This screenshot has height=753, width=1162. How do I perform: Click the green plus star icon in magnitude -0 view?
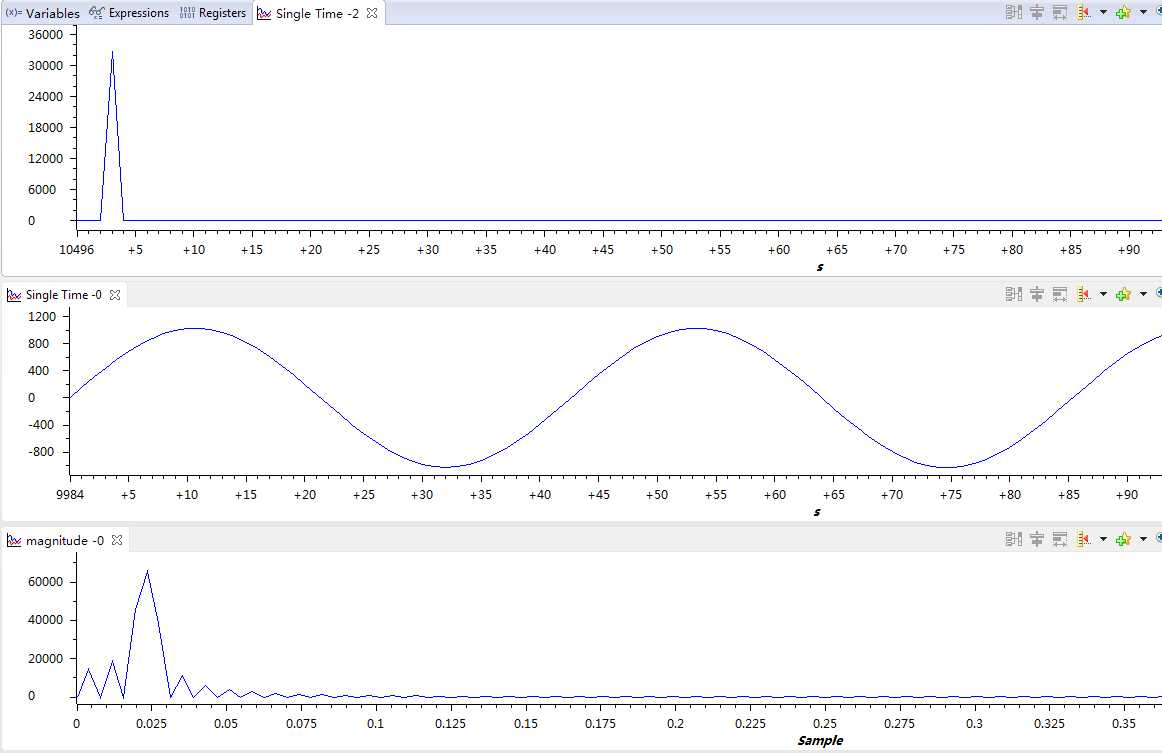[x=1123, y=539]
